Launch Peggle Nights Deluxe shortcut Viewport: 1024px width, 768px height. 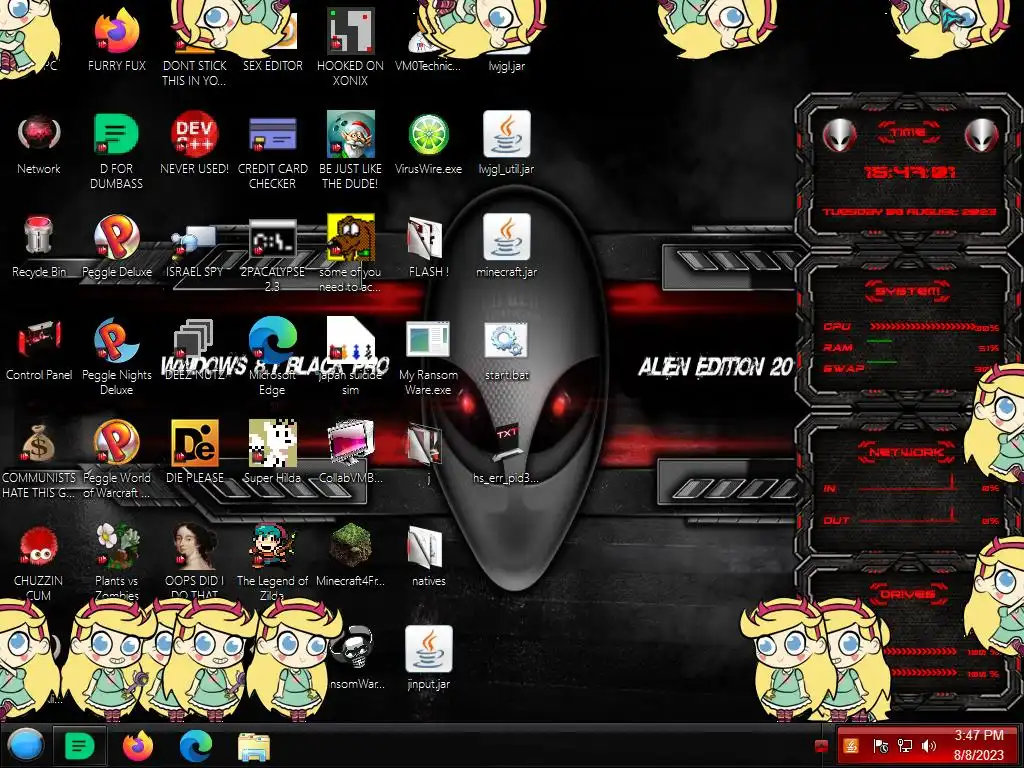tap(116, 340)
